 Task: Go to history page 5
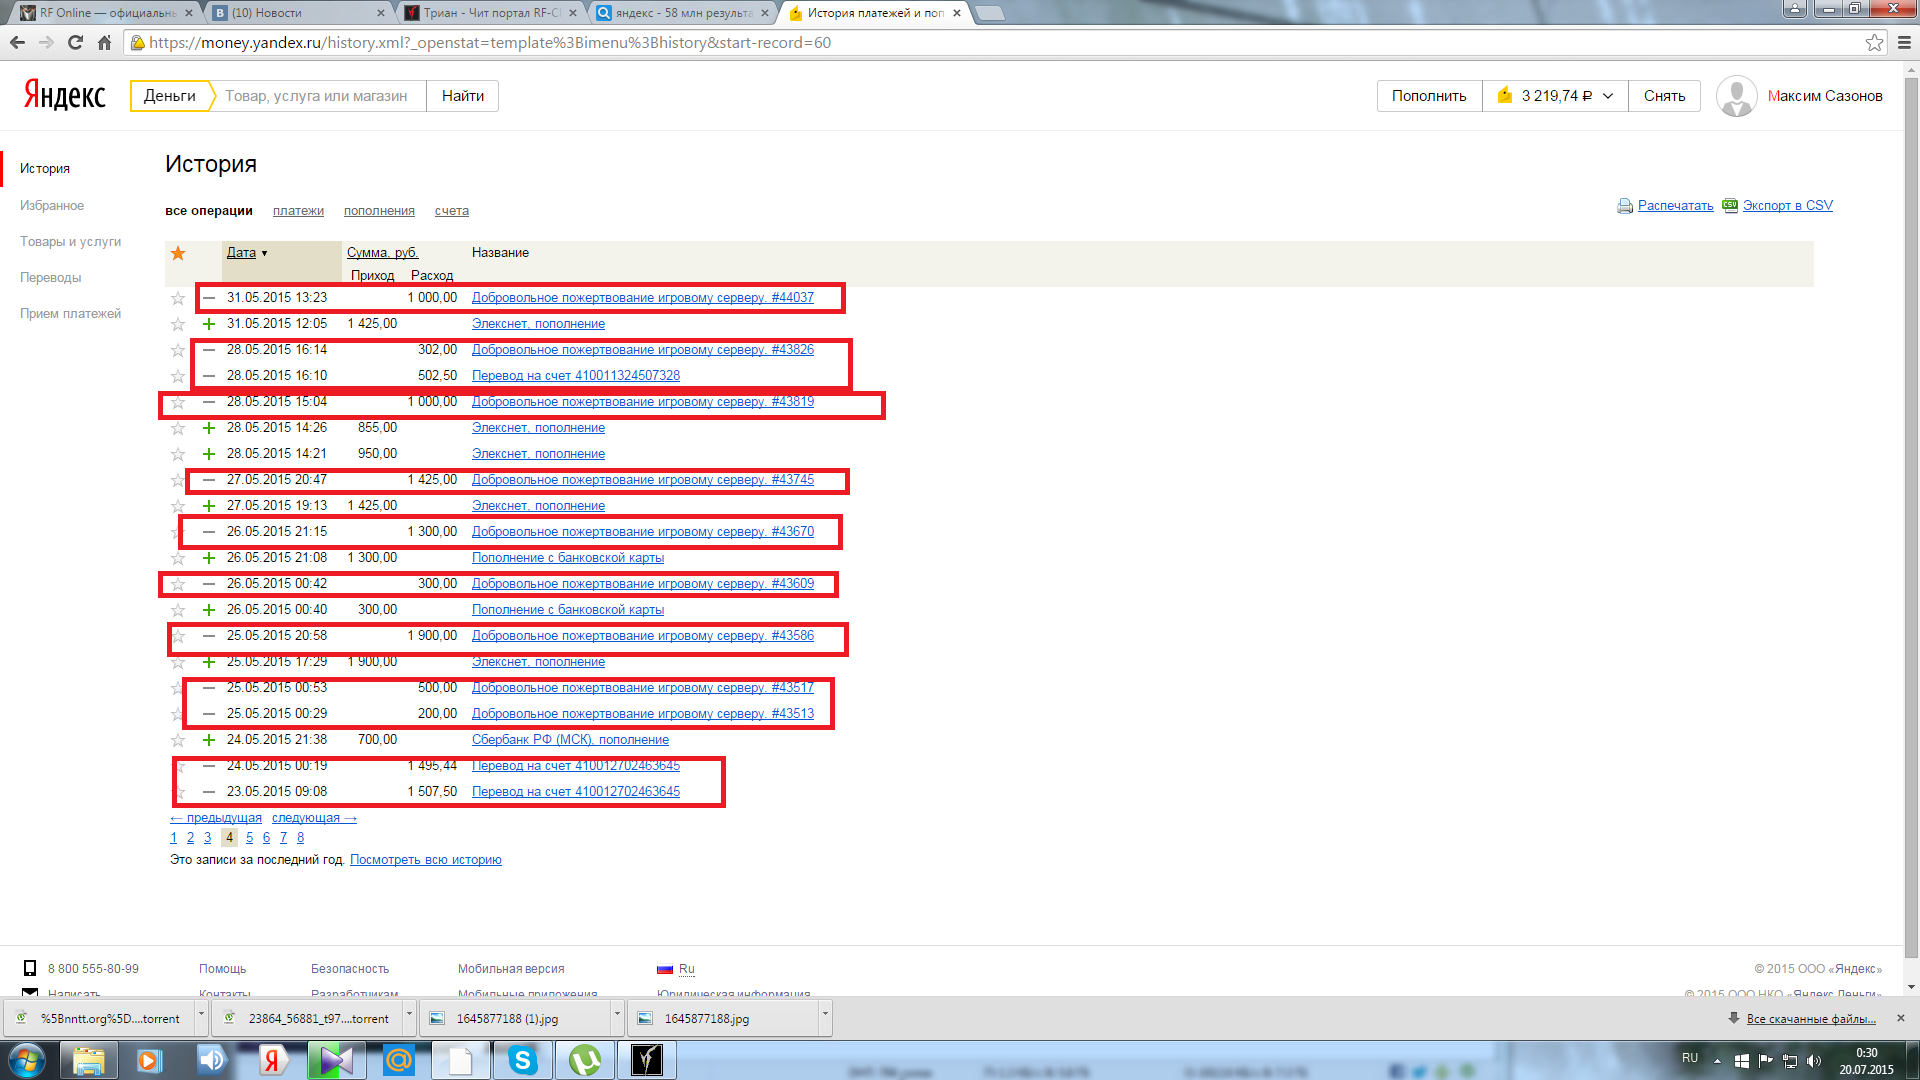point(249,837)
